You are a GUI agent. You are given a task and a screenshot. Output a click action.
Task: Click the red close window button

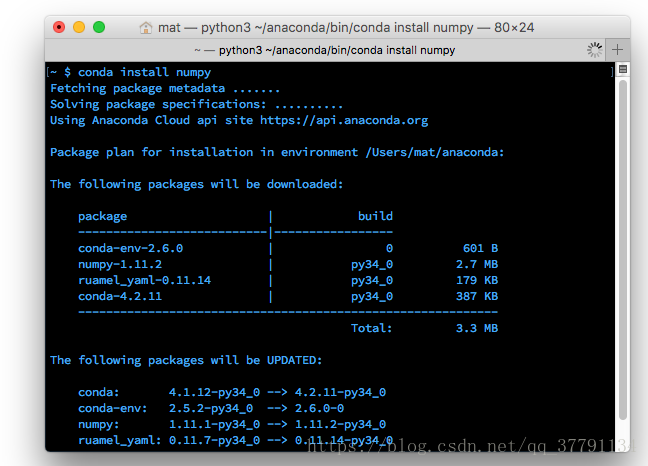point(59,27)
